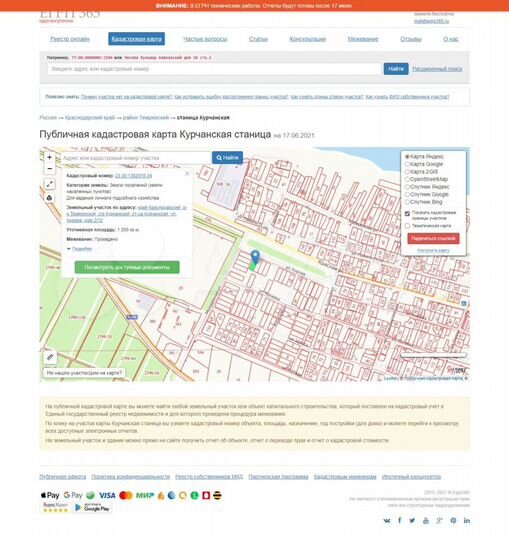The height and width of the screenshot is (540, 509).
Task: Click the main Найти search button
Action: tap(396, 69)
